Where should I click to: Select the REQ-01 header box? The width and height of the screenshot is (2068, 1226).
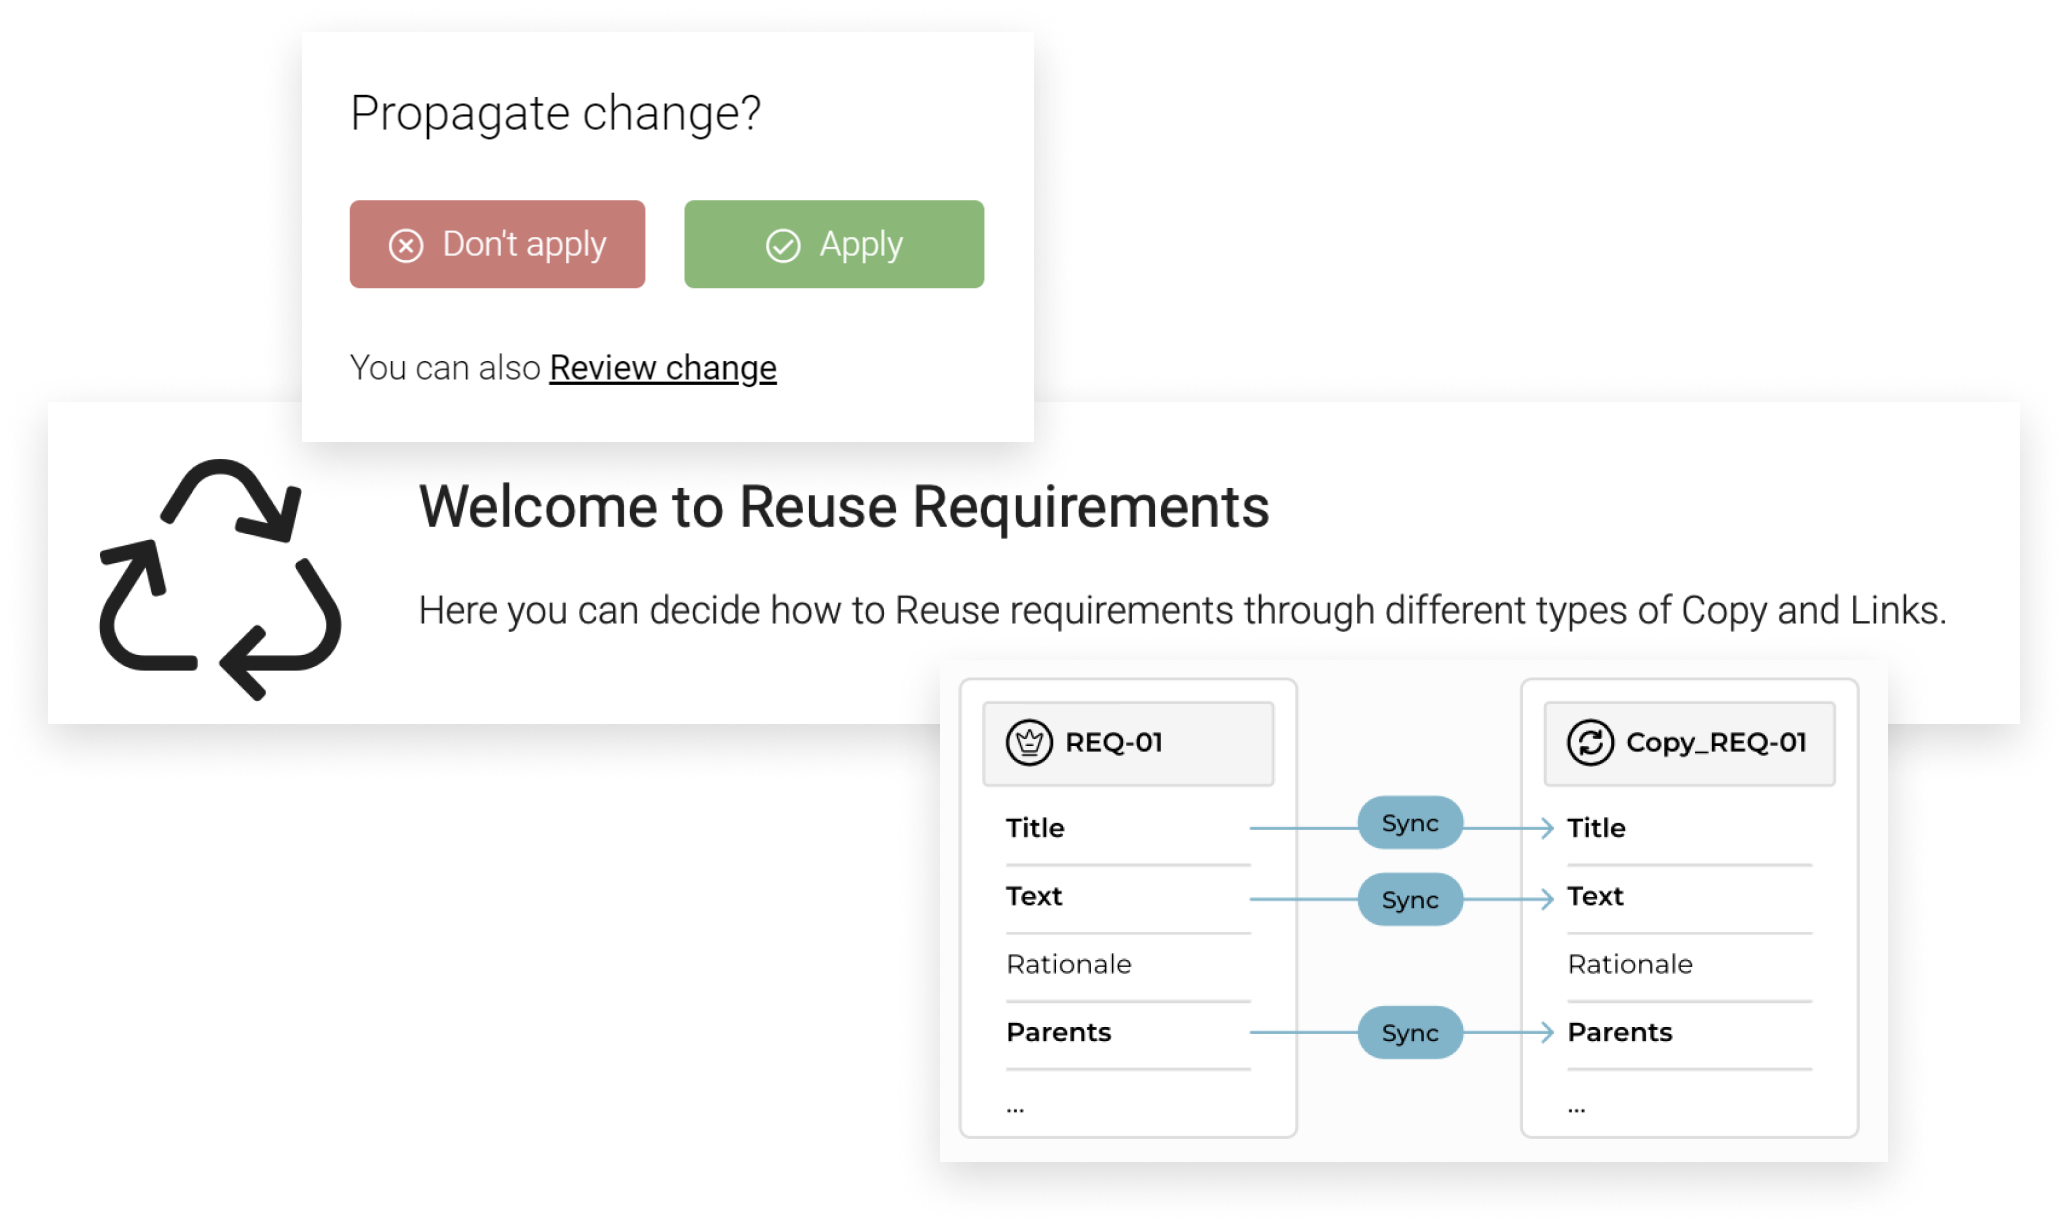1128,743
